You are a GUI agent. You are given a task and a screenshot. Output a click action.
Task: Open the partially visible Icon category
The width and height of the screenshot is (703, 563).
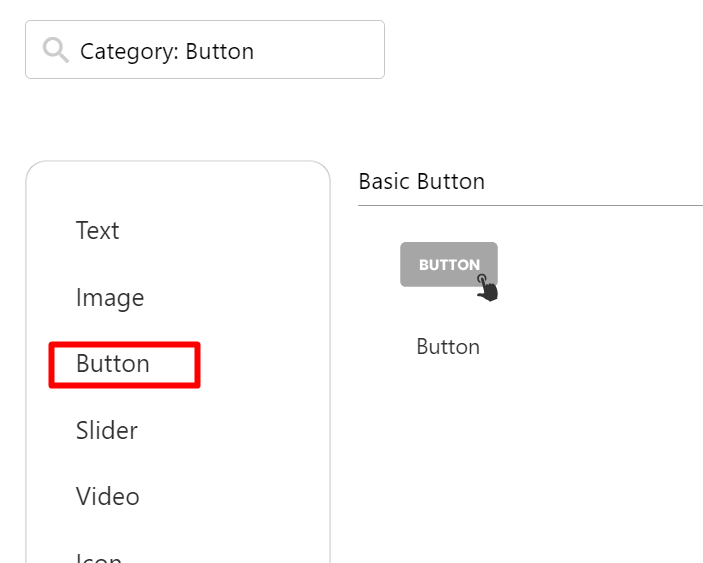tap(99, 556)
